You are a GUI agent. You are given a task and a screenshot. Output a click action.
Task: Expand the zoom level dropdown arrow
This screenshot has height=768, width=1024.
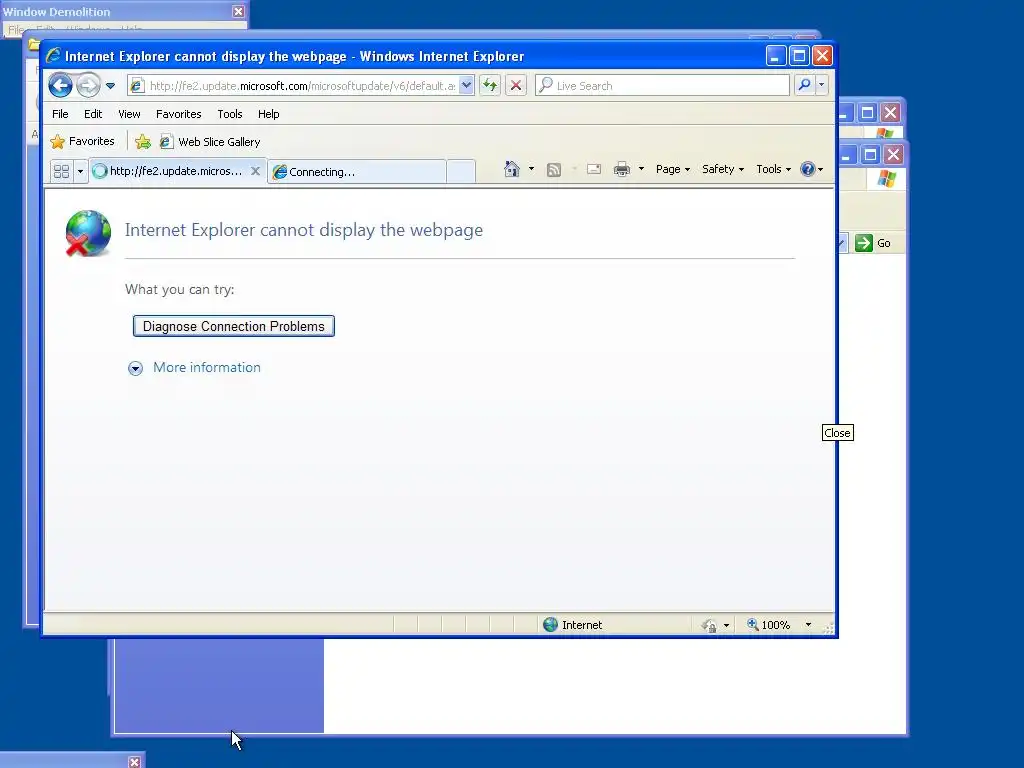pos(808,625)
